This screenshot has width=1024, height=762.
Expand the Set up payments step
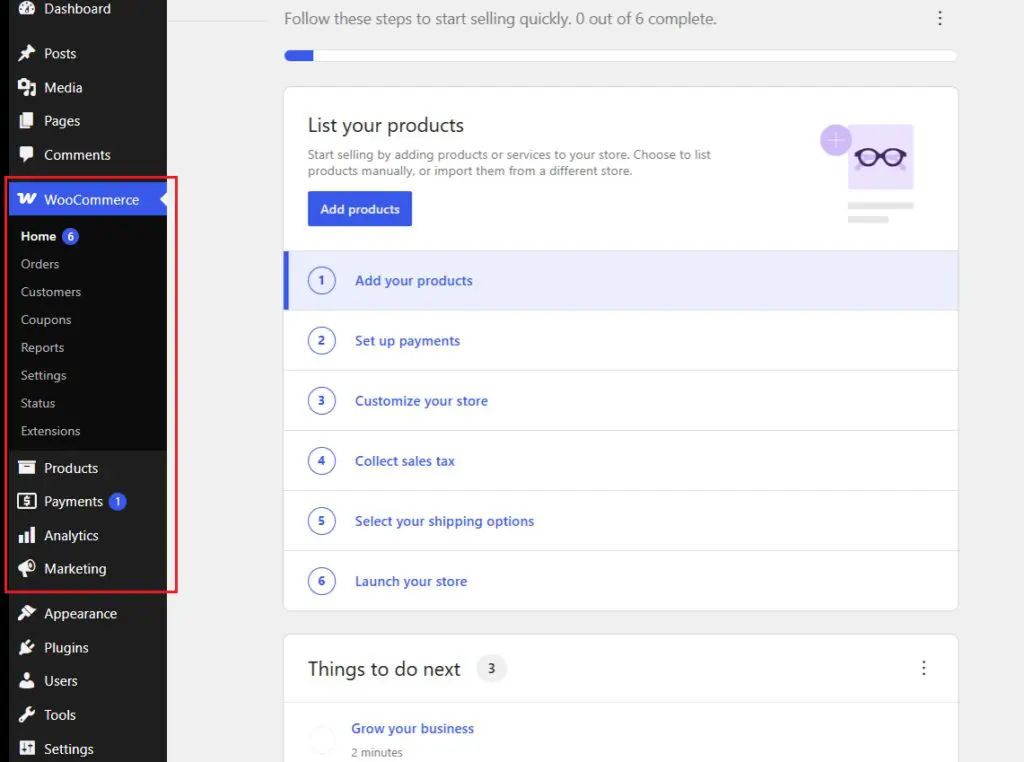pyautogui.click(x=620, y=340)
